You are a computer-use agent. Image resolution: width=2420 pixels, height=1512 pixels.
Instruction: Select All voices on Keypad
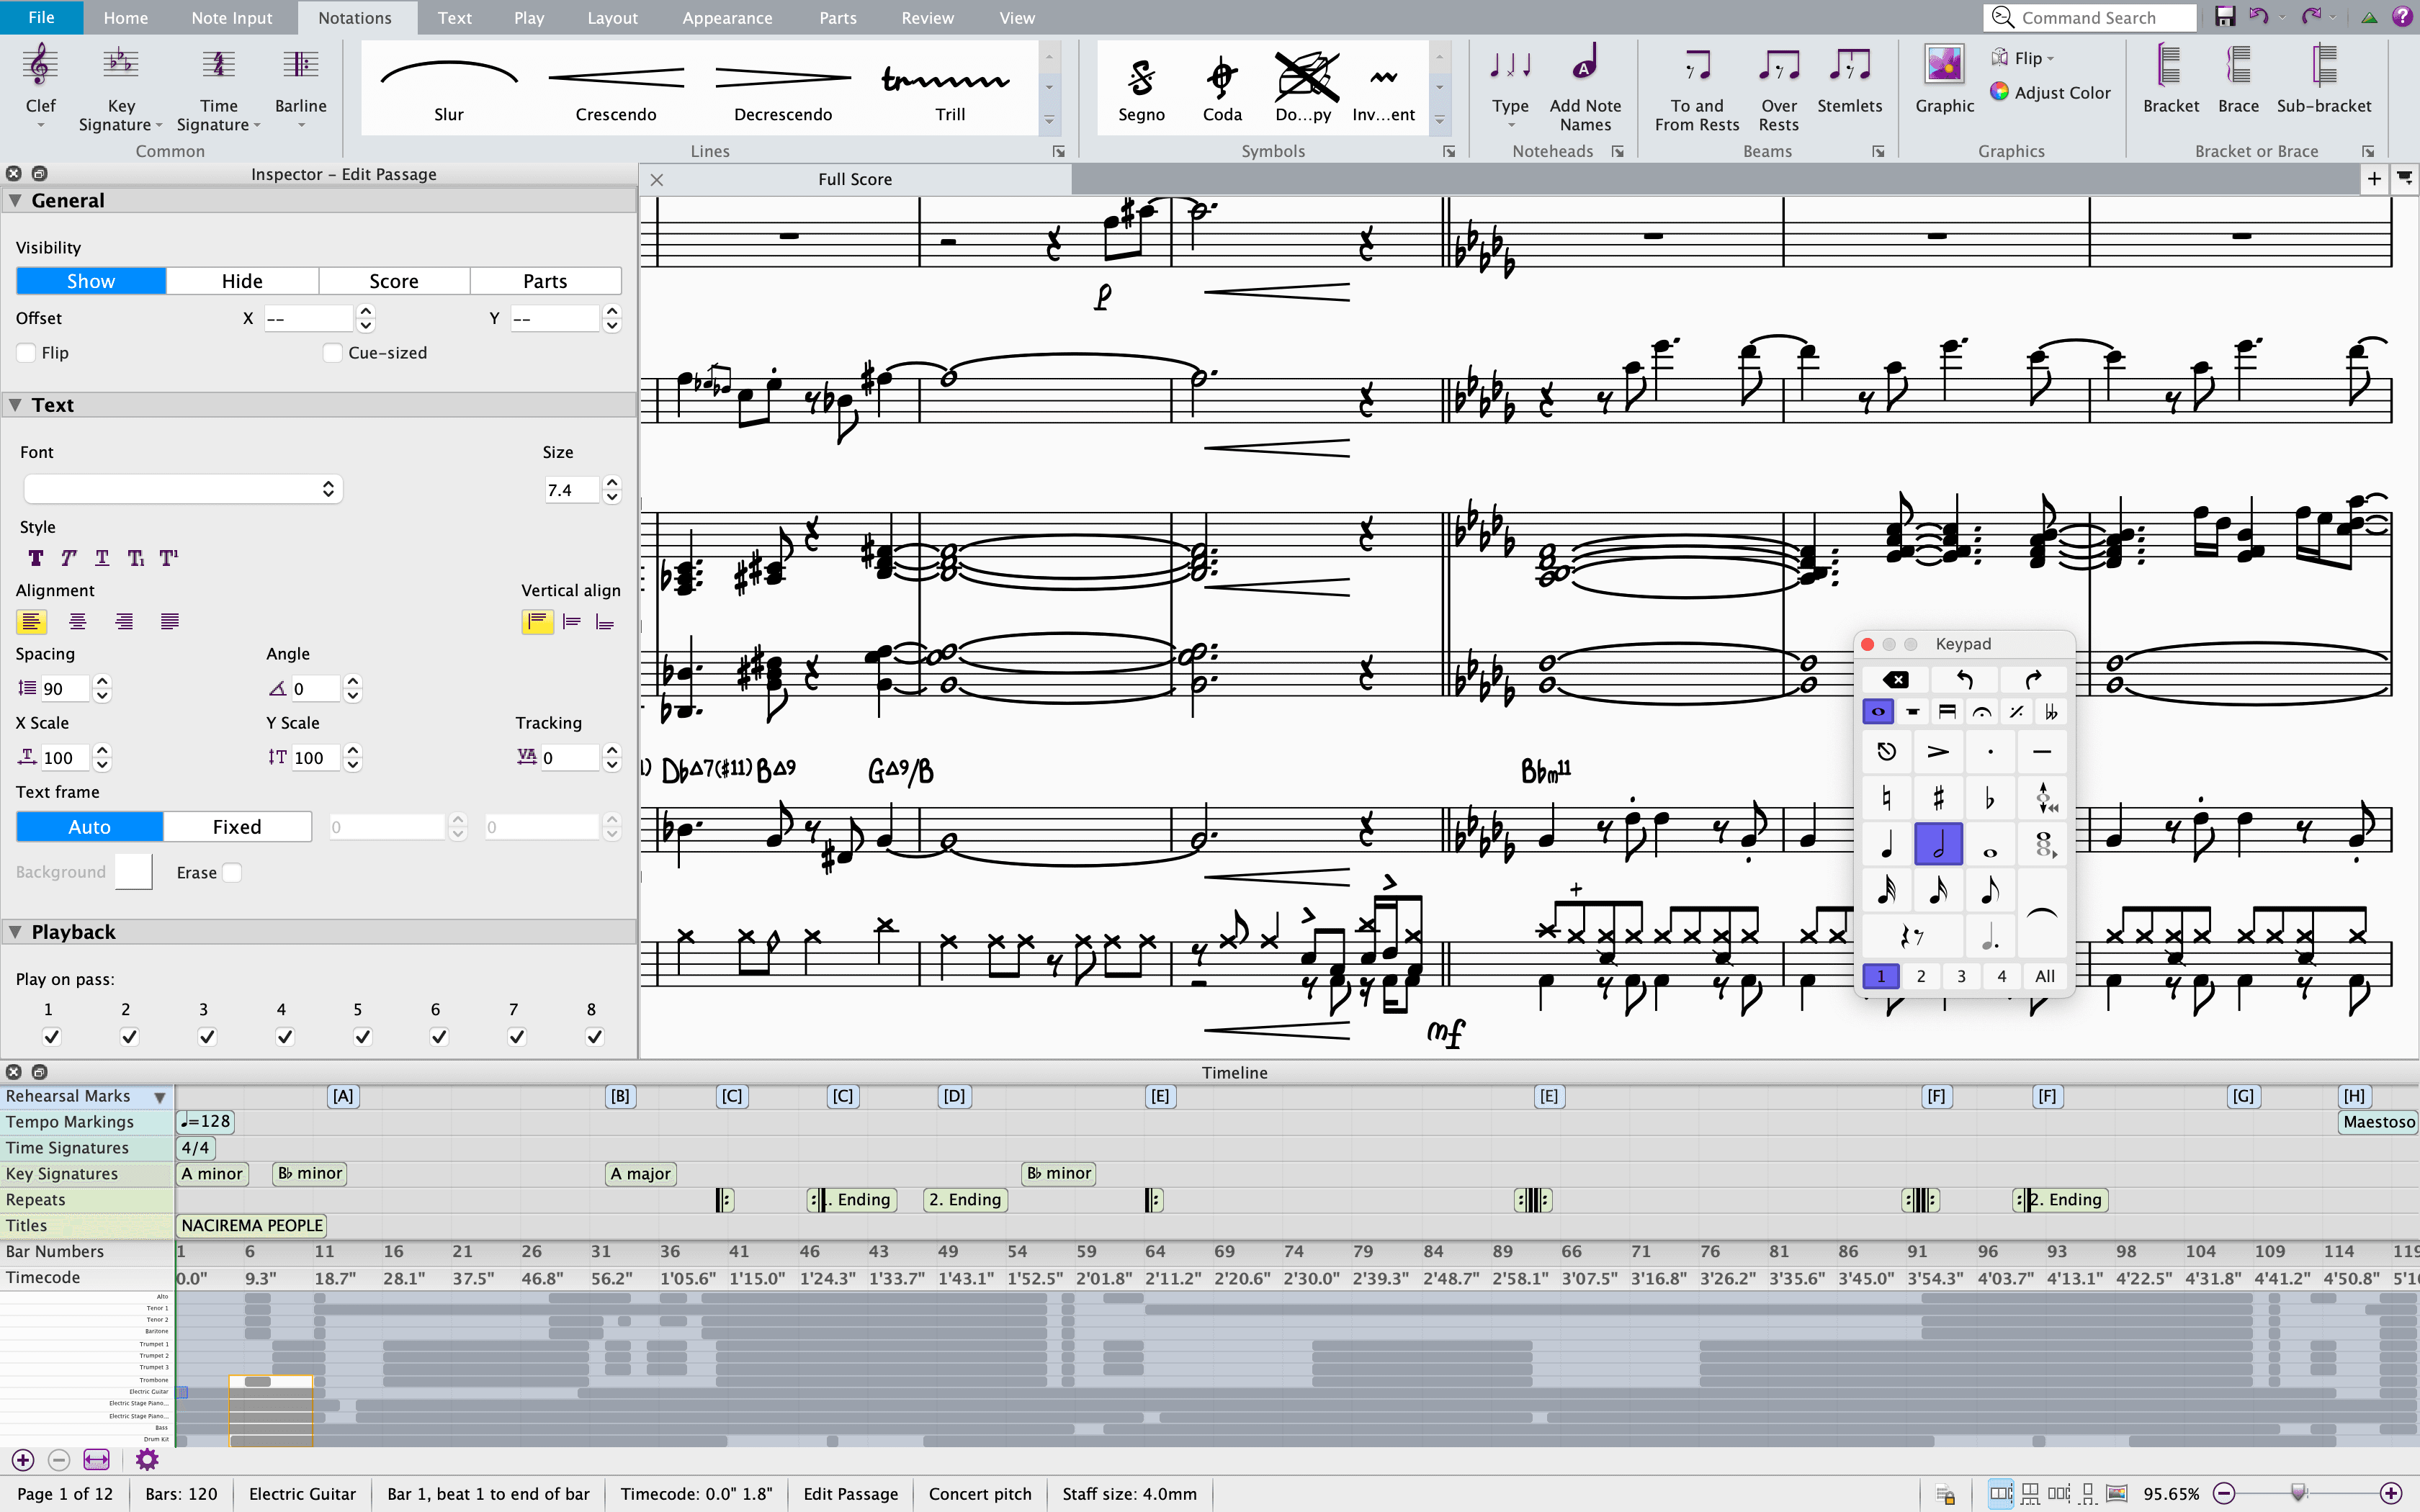2045,976
